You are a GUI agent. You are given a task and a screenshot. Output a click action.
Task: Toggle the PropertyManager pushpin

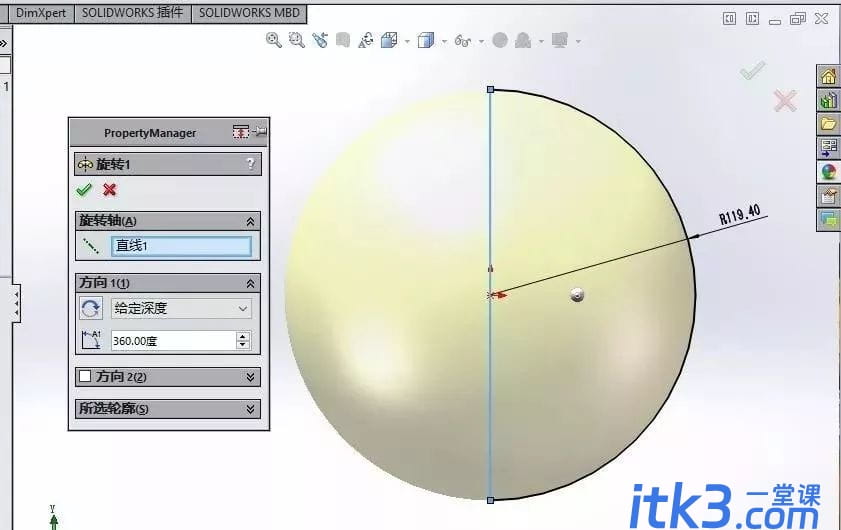(260, 131)
